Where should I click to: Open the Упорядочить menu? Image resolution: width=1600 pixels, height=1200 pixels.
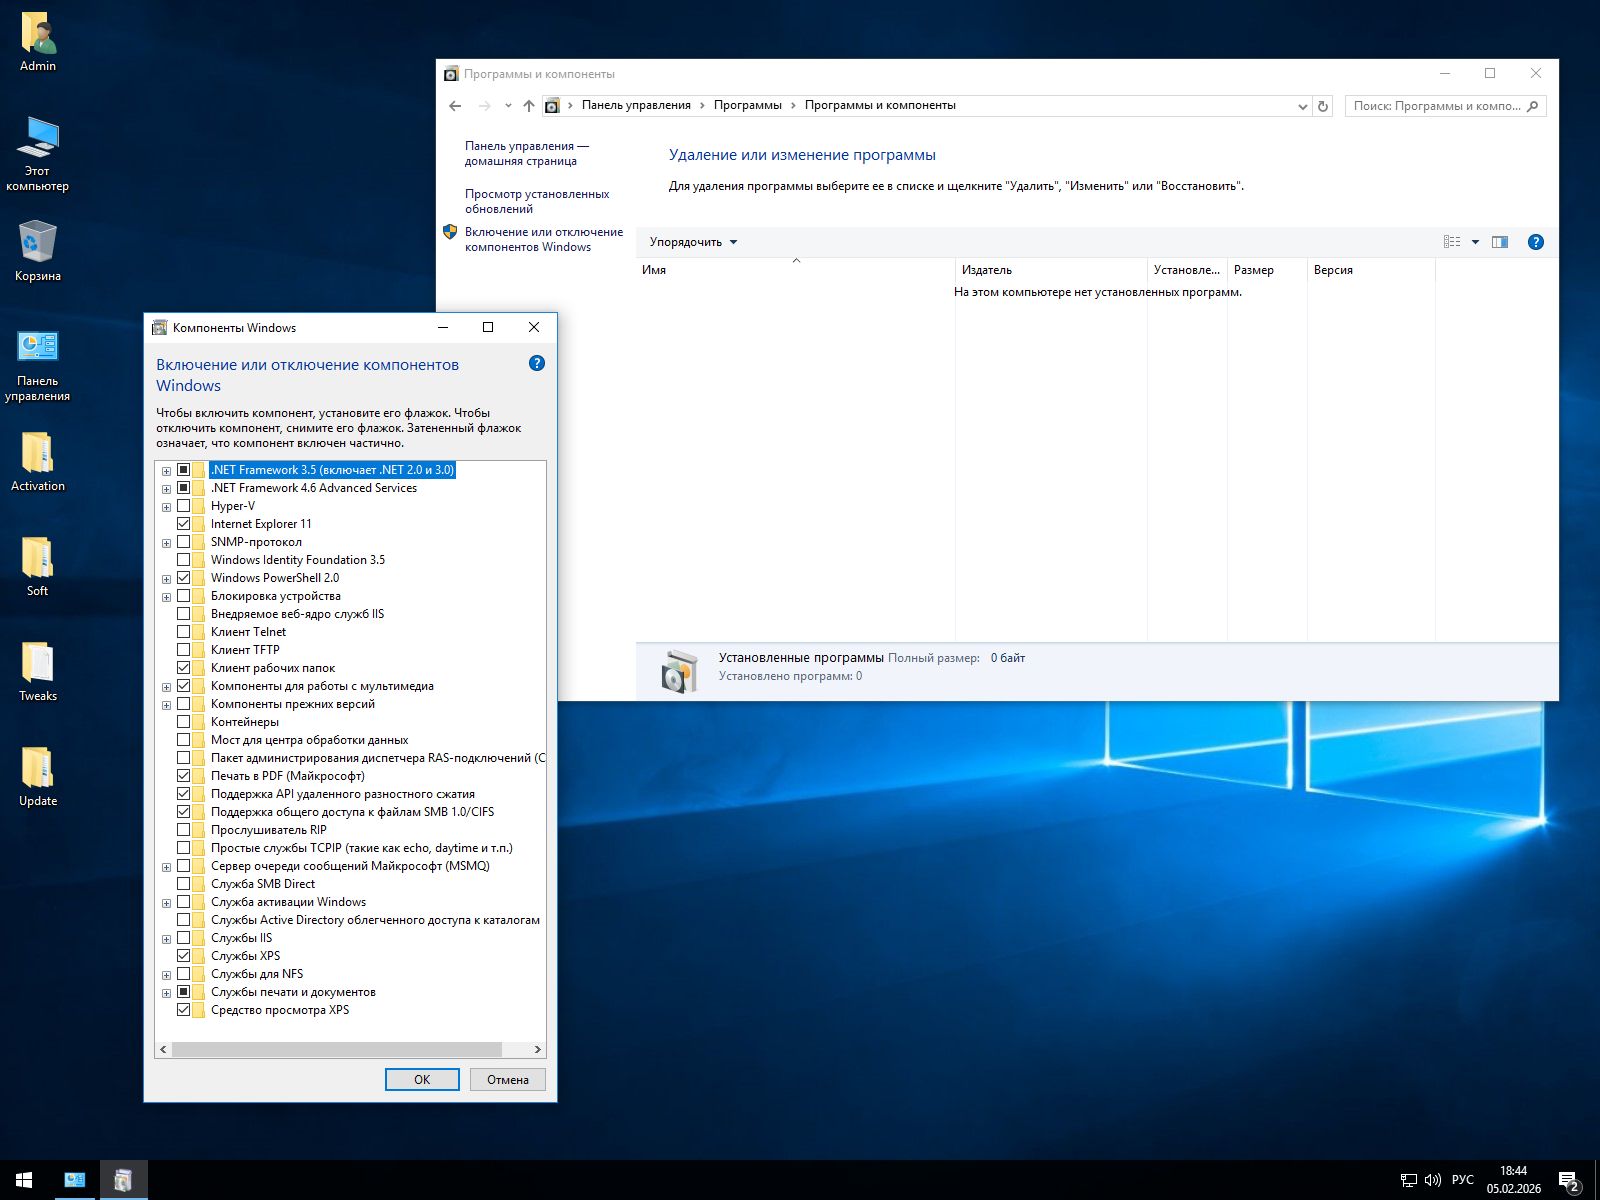pos(692,242)
